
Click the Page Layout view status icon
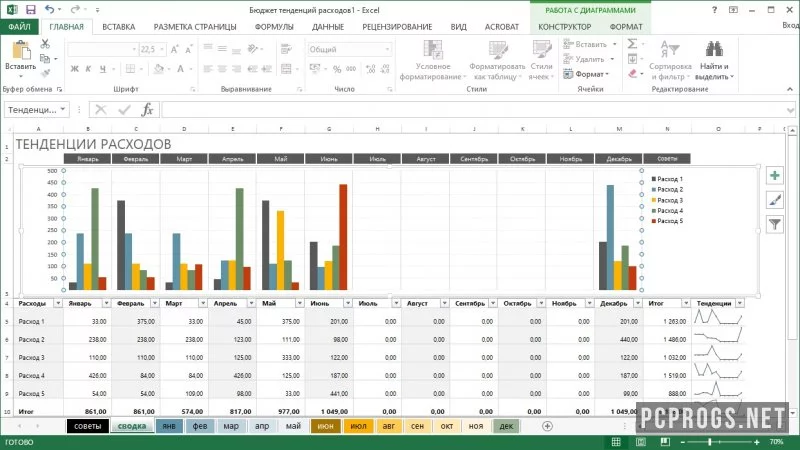click(641, 442)
